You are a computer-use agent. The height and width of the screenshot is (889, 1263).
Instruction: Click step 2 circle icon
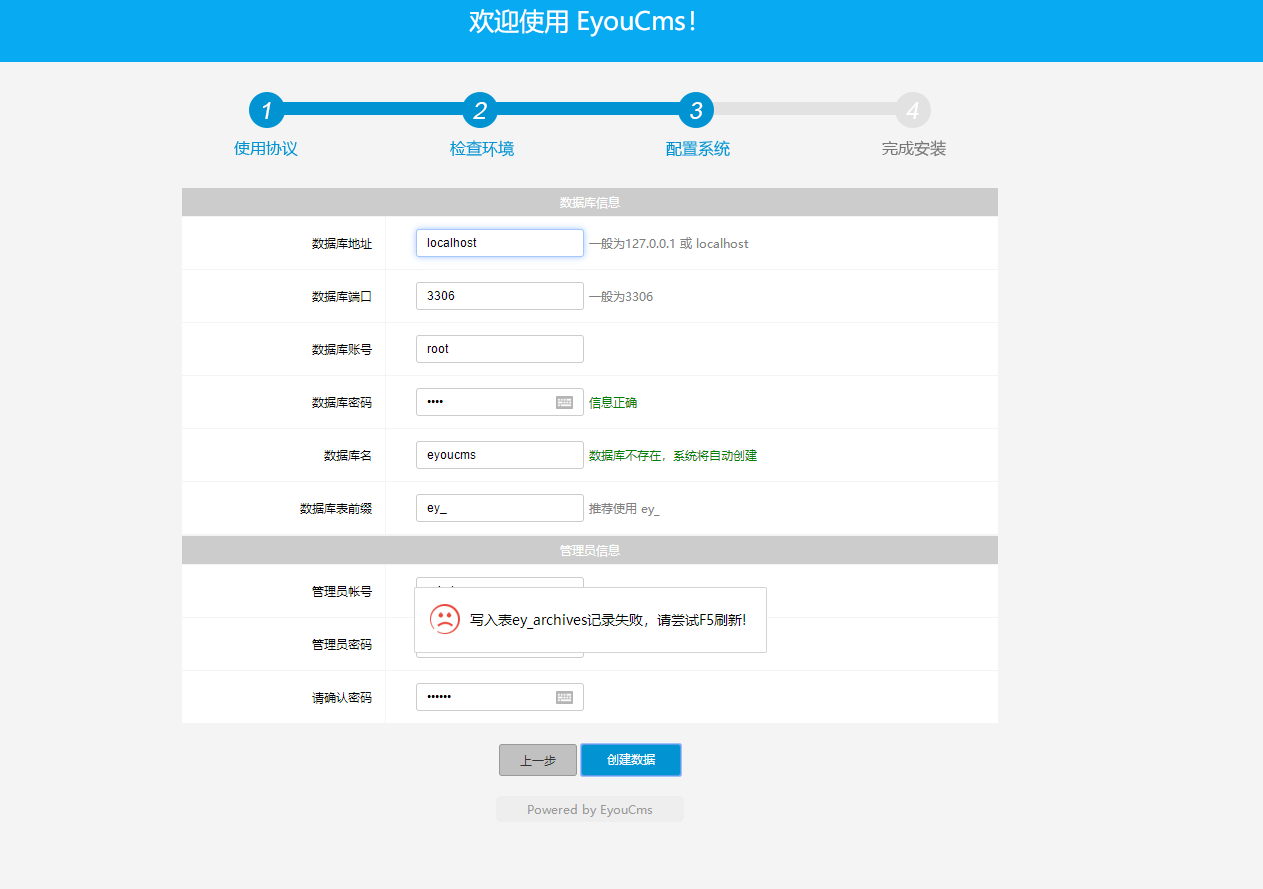point(480,110)
